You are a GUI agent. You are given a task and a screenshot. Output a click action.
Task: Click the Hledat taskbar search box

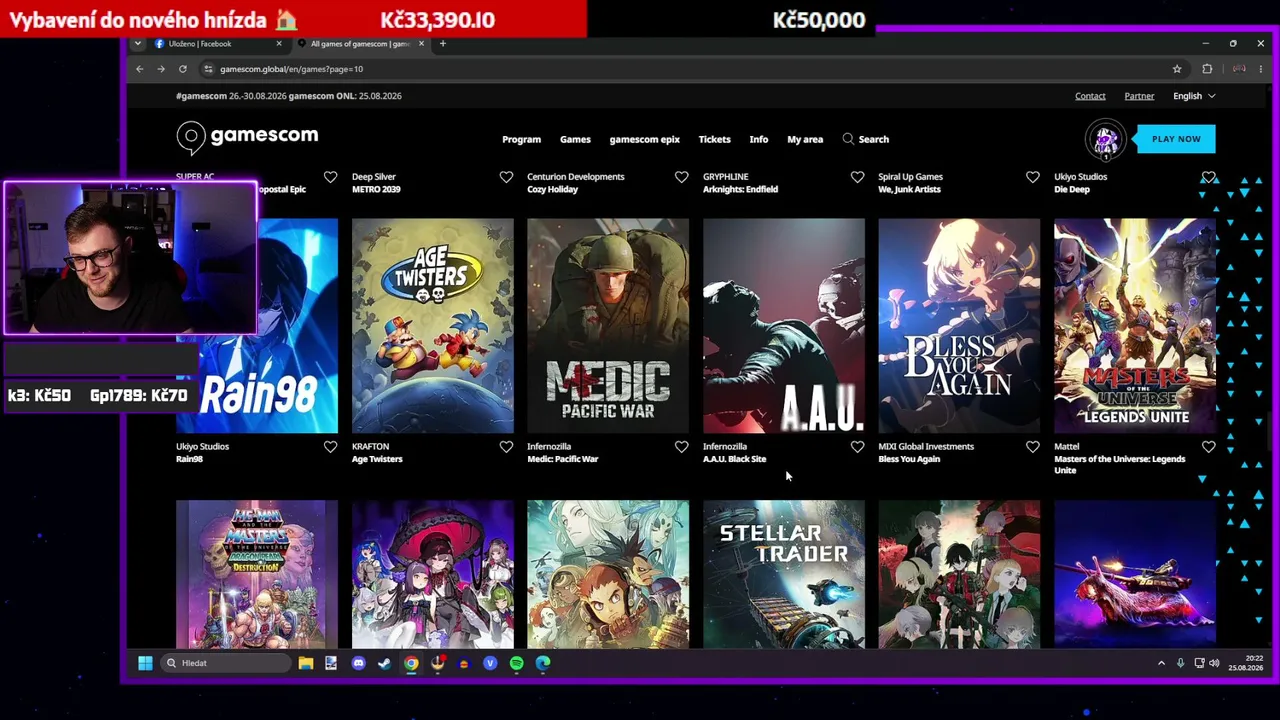coord(226,663)
